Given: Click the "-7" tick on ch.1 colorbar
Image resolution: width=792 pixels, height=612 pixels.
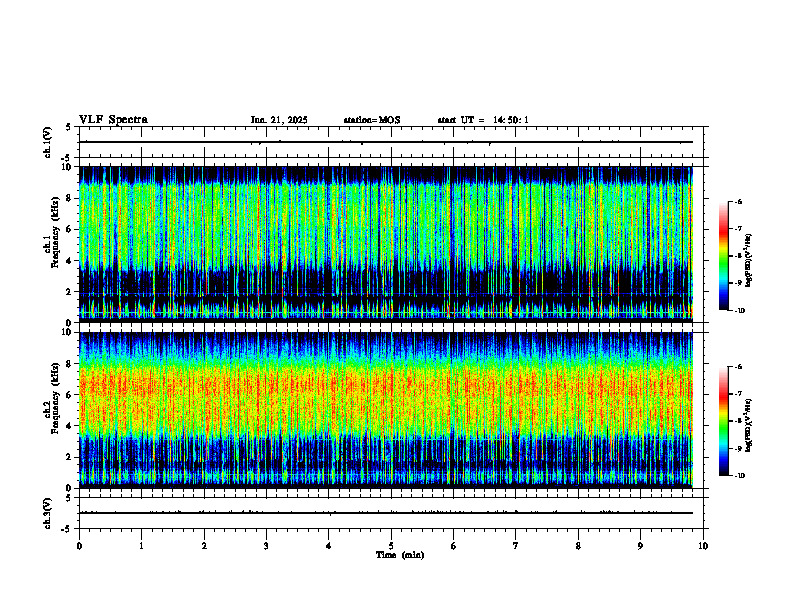Looking at the screenshot, I should [738, 229].
